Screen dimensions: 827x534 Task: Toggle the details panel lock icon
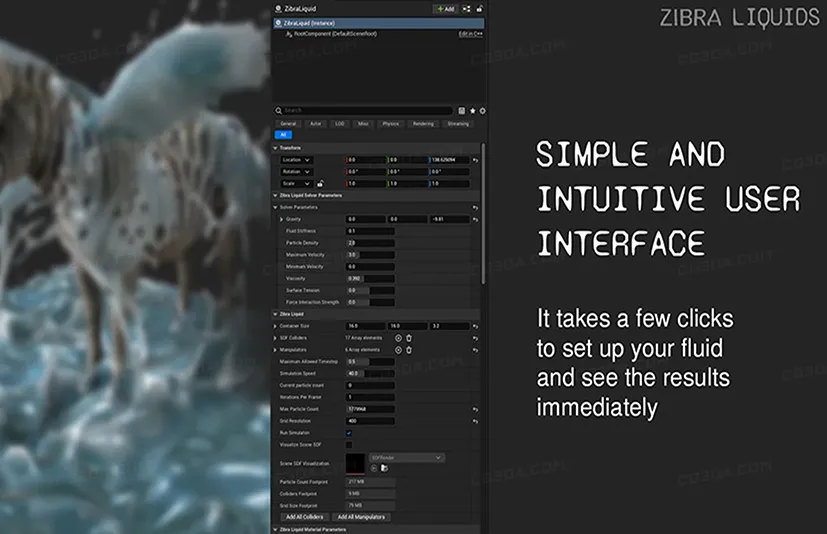pyautogui.click(x=479, y=9)
